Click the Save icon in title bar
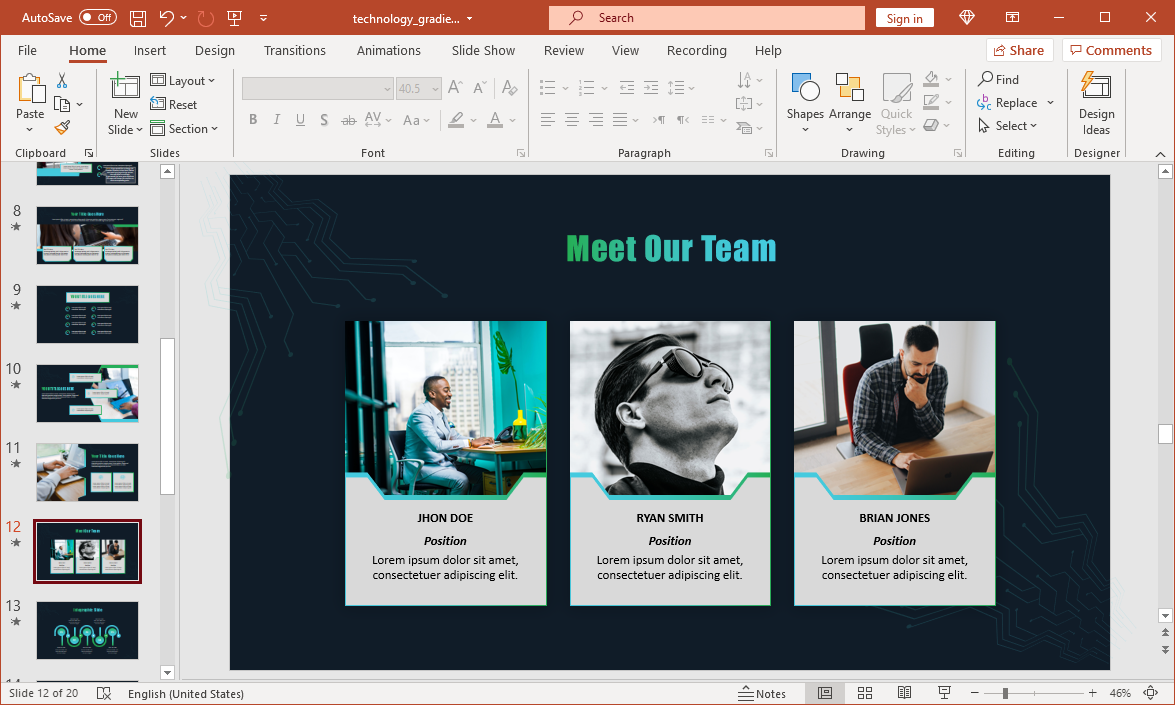Image resolution: width=1175 pixels, height=705 pixels. [x=138, y=18]
